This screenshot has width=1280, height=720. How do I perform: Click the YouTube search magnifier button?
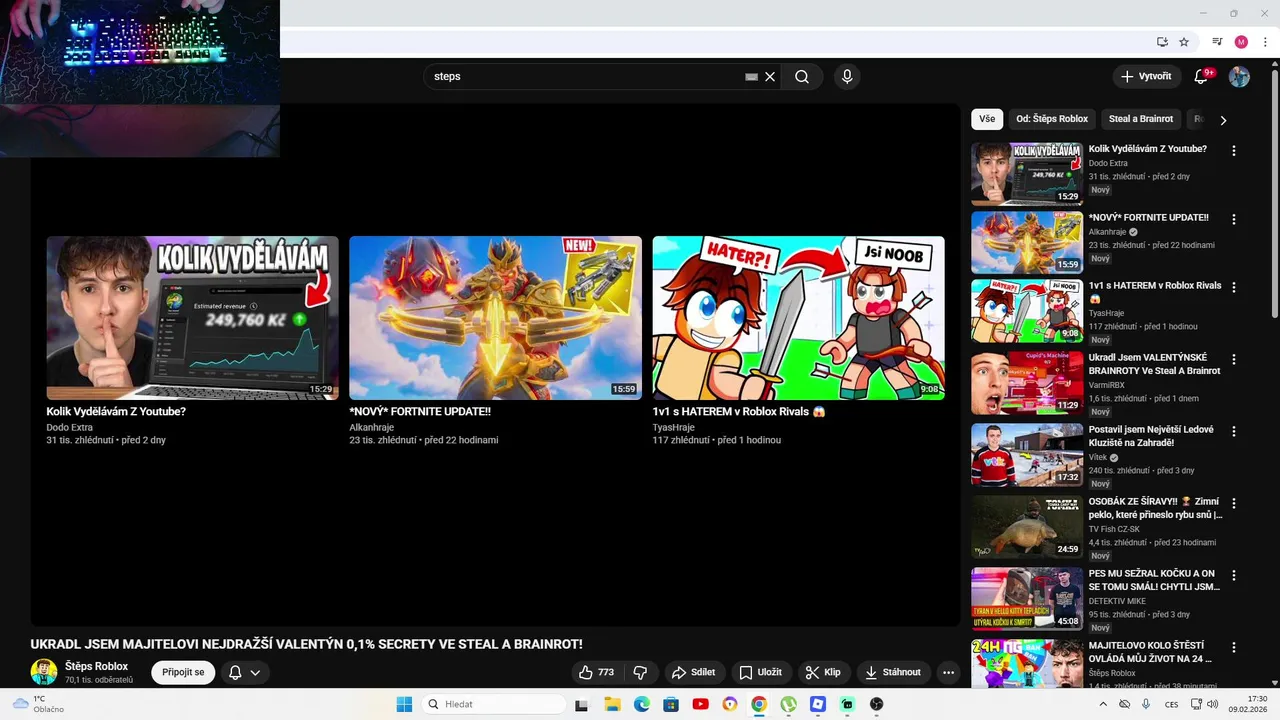click(x=802, y=76)
